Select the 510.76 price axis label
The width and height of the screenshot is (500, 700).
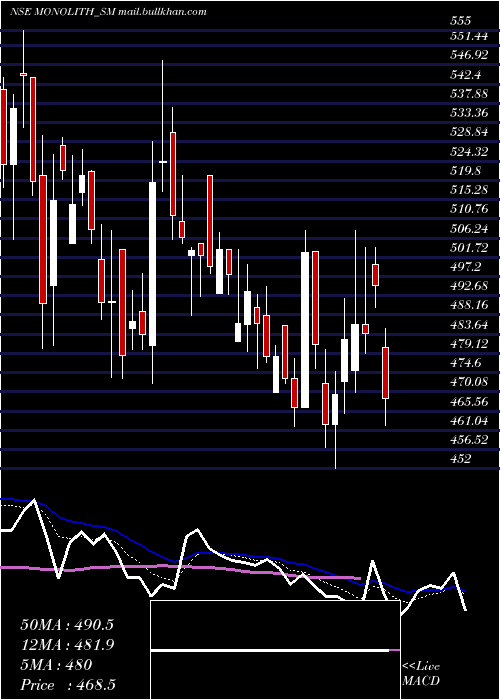[x=468, y=210]
